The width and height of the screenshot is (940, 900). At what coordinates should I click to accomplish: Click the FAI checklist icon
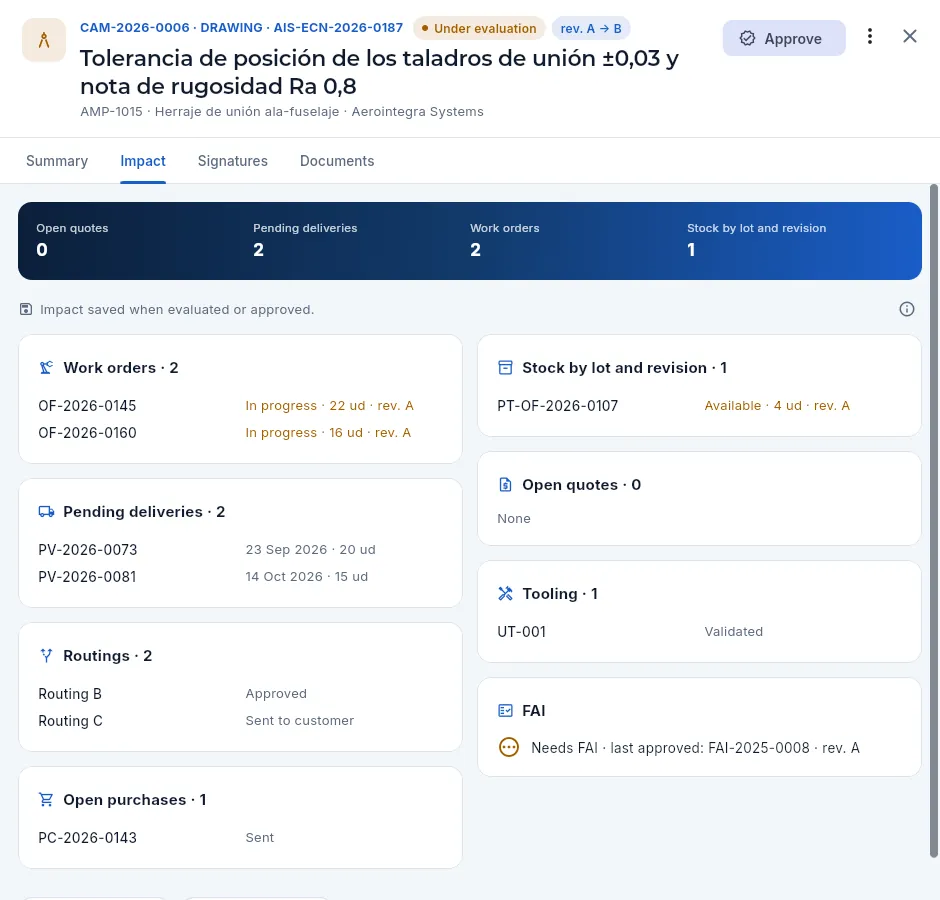point(505,711)
